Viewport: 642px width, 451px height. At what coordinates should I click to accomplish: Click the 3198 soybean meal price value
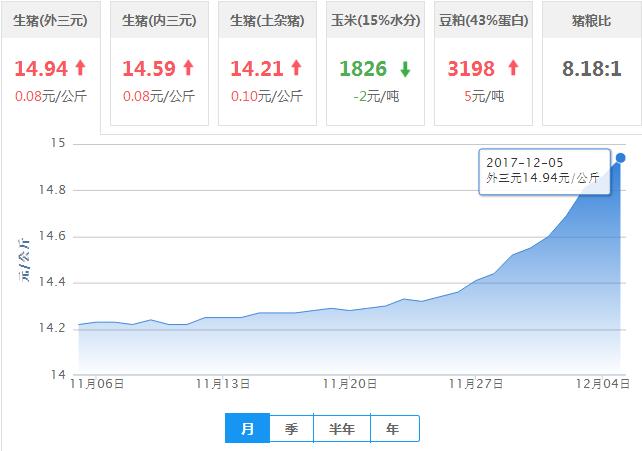tap(471, 68)
